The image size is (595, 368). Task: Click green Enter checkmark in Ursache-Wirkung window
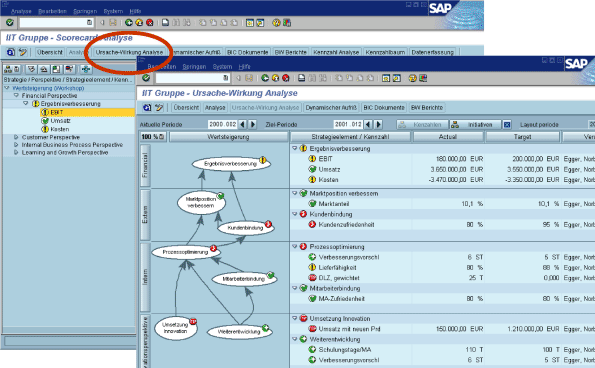coord(146,78)
